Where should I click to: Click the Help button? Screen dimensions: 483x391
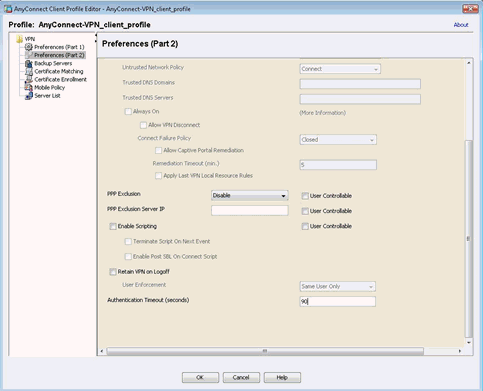pos(282,377)
